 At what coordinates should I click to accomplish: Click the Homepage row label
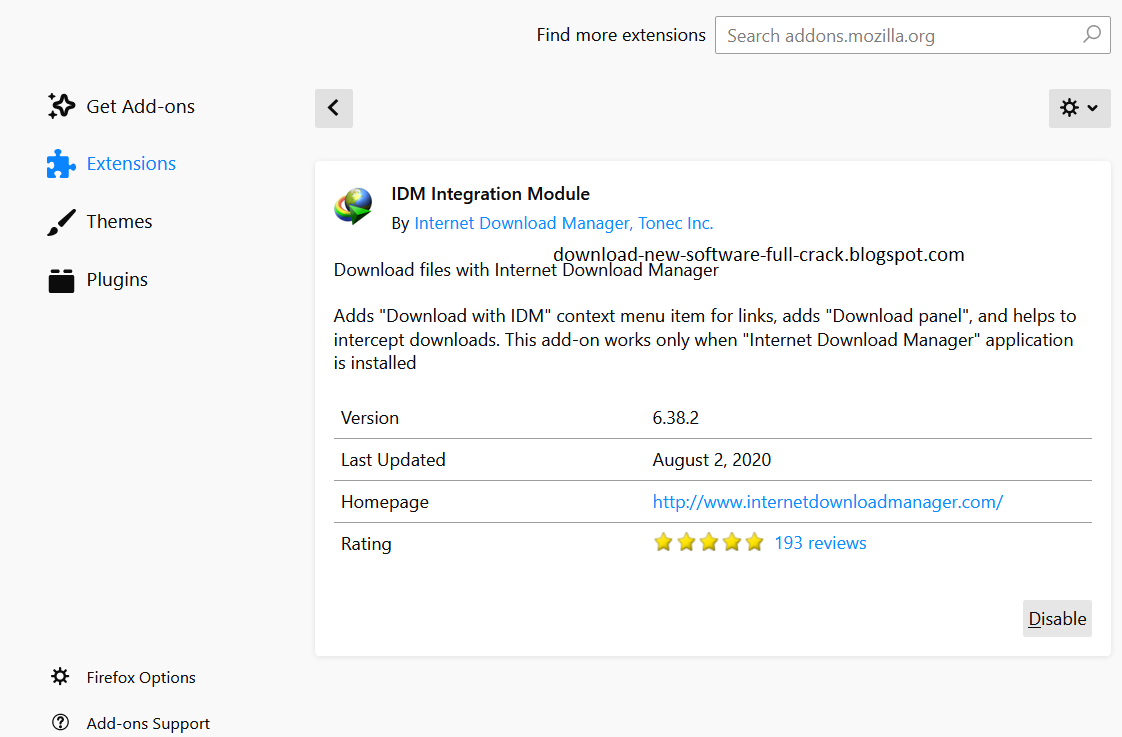tap(385, 502)
